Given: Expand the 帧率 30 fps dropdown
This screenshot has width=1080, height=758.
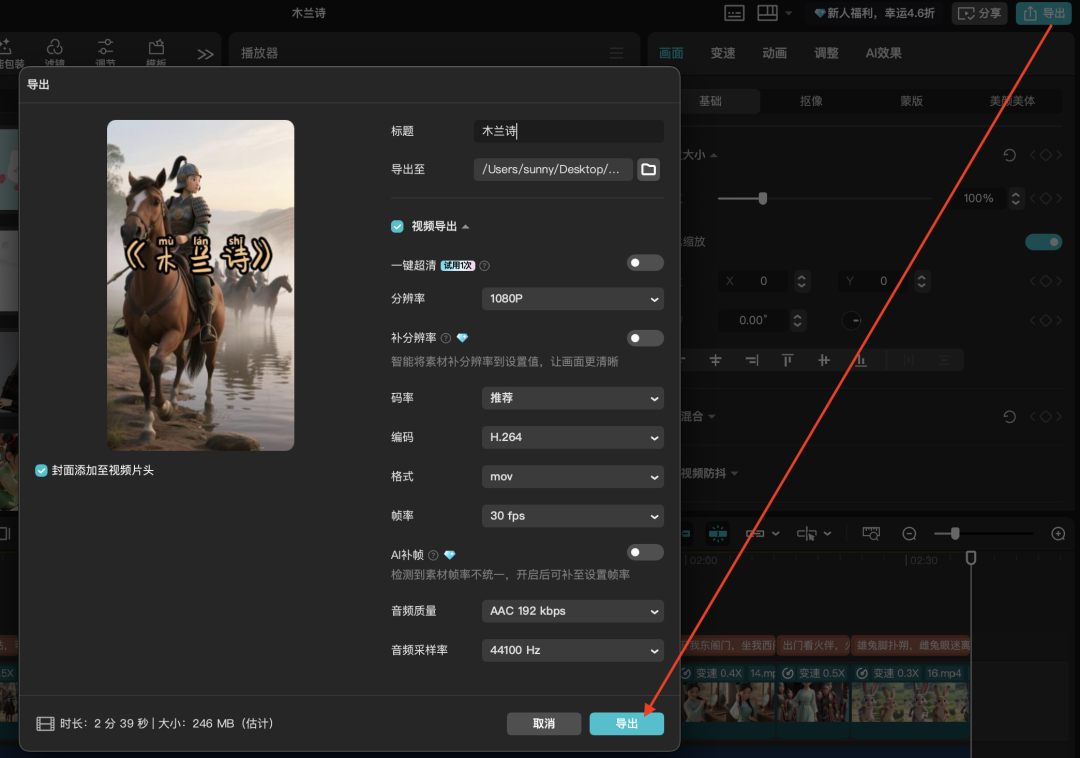Looking at the screenshot, I should pos(572,516).
